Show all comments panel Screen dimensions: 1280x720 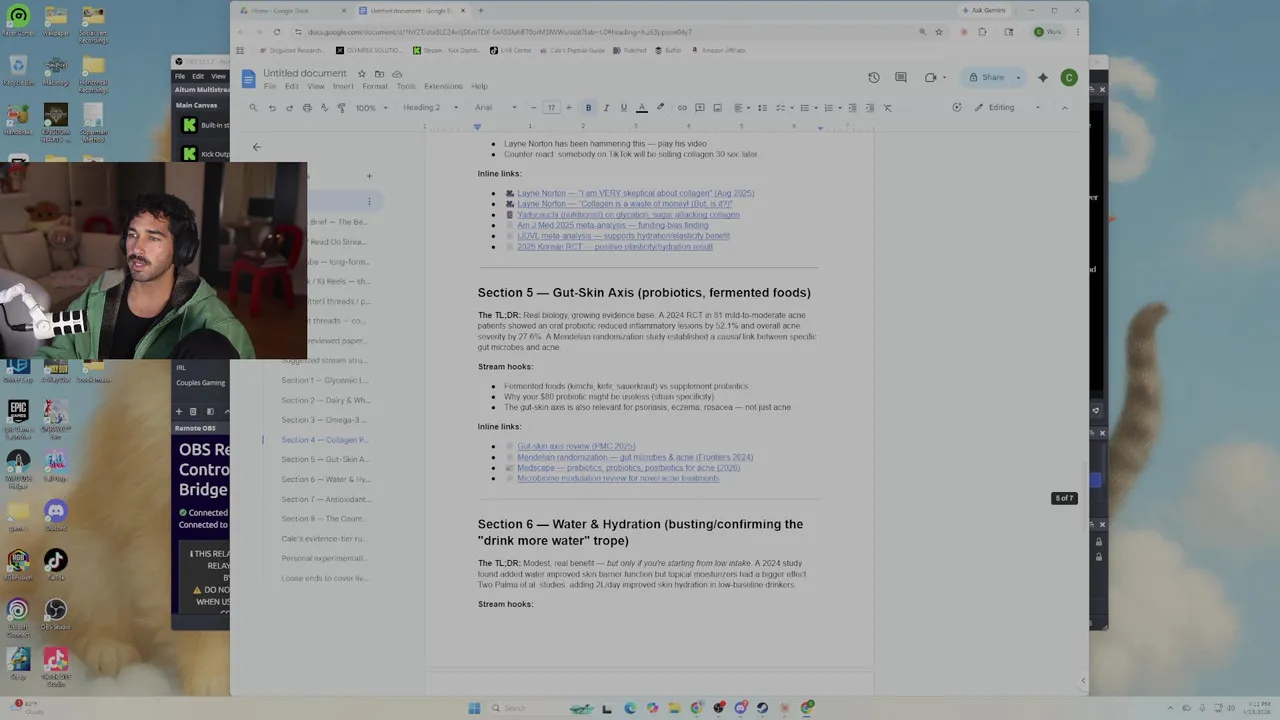901,78
